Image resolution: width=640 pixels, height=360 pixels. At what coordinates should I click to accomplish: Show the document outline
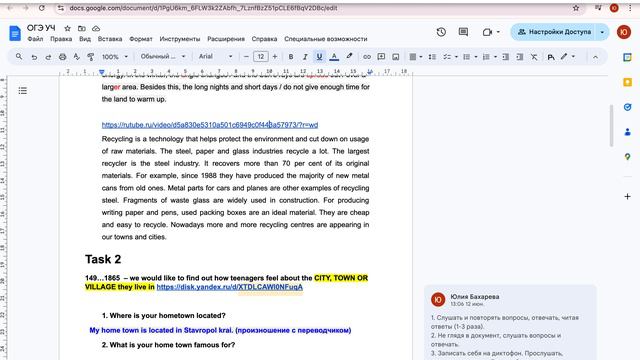point(23,90)
